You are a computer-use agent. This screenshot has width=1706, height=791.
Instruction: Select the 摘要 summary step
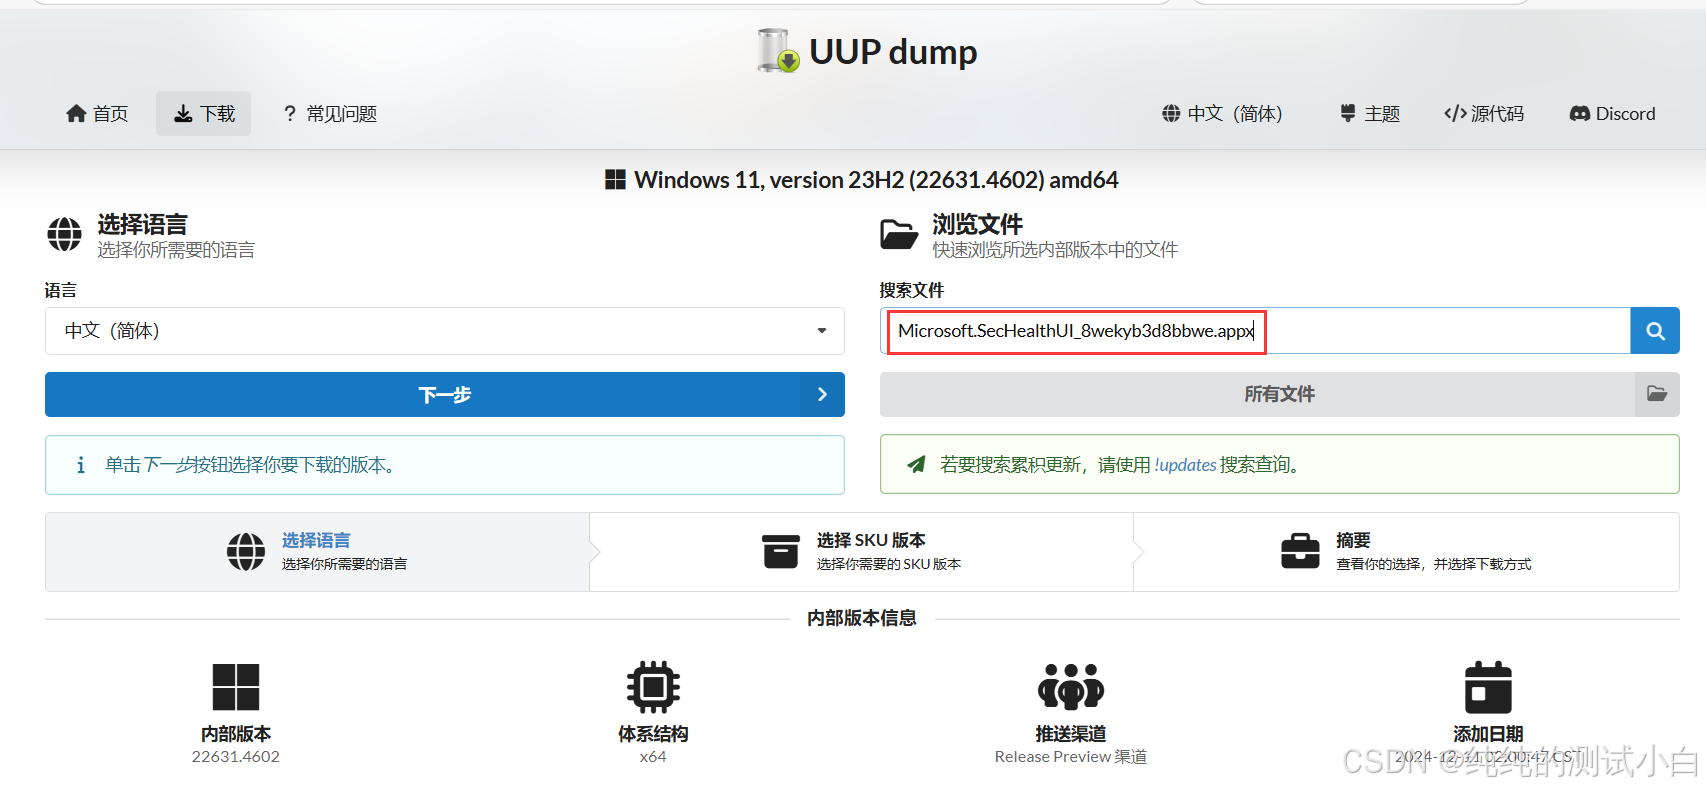coord(1406,552)
